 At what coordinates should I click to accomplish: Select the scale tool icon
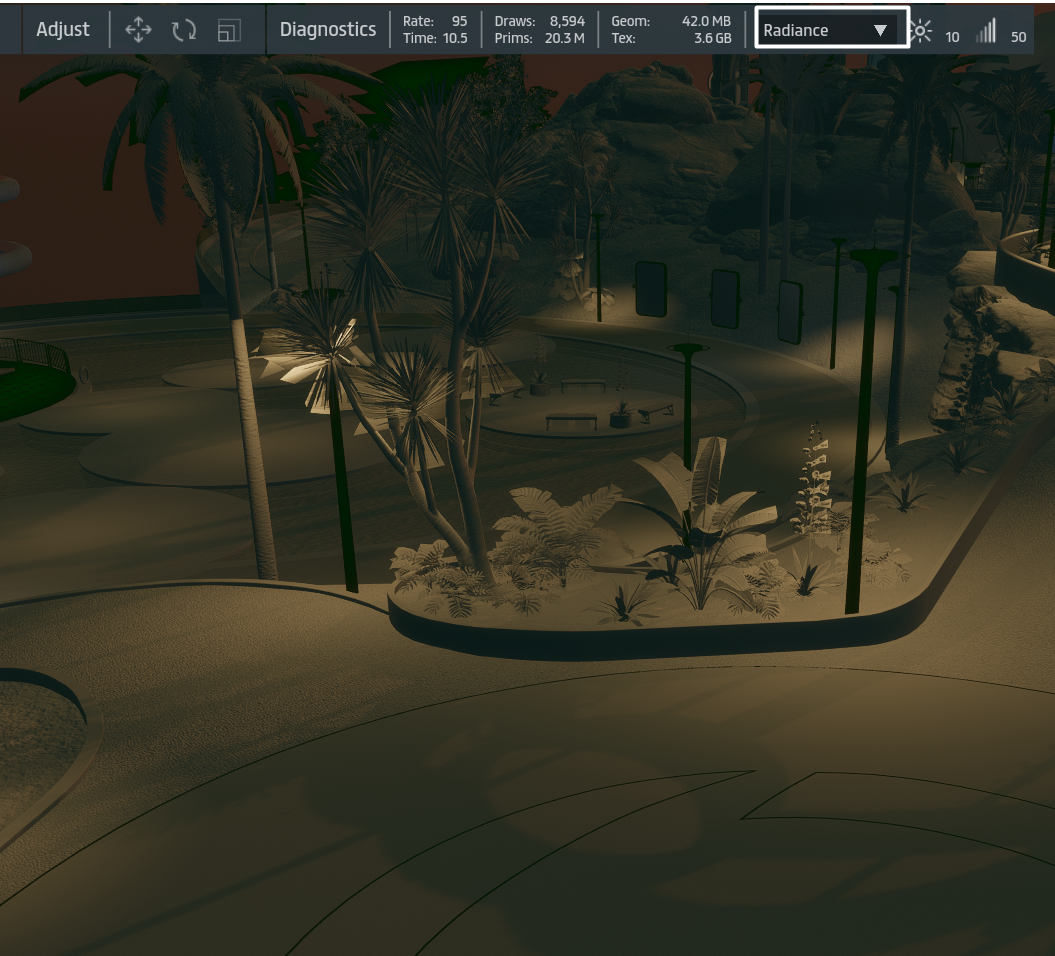point(229,31)
